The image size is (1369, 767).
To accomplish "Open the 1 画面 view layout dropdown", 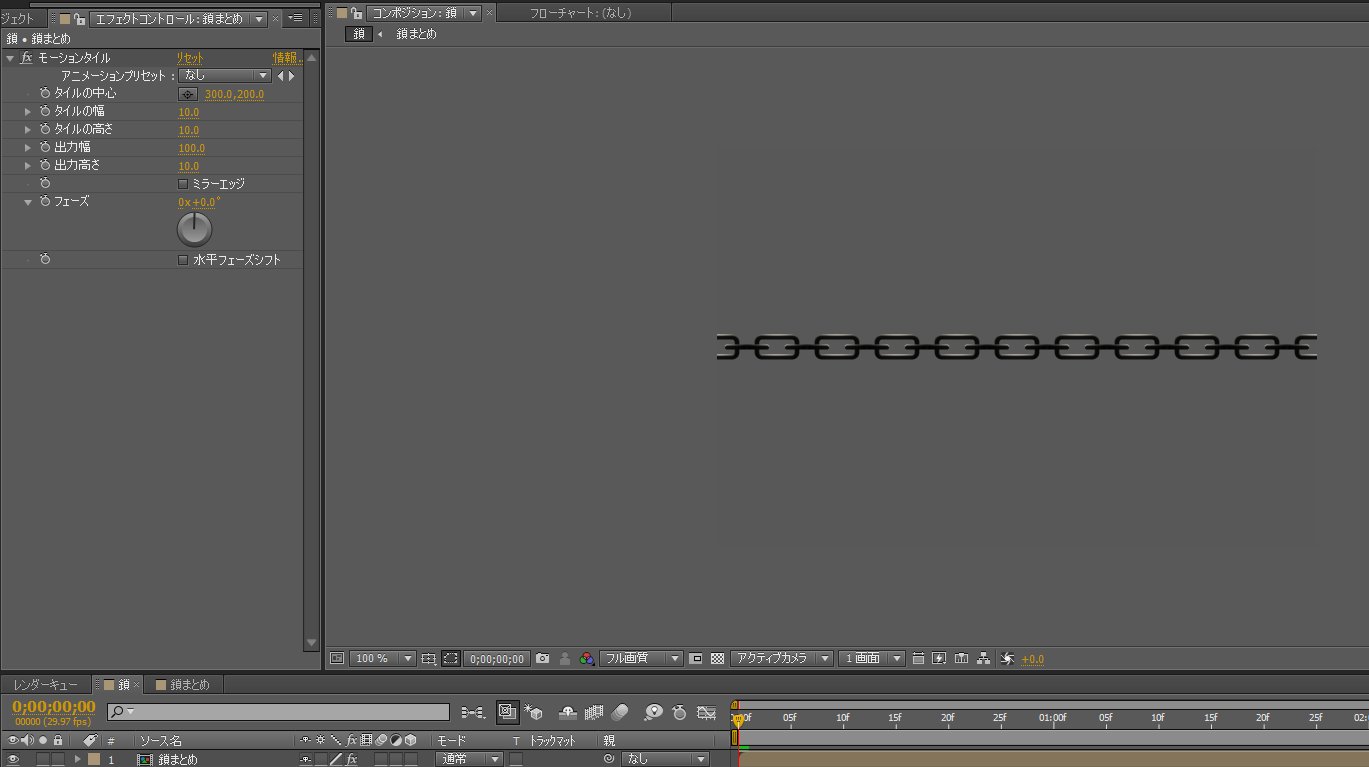I will (x=872, y=658).
